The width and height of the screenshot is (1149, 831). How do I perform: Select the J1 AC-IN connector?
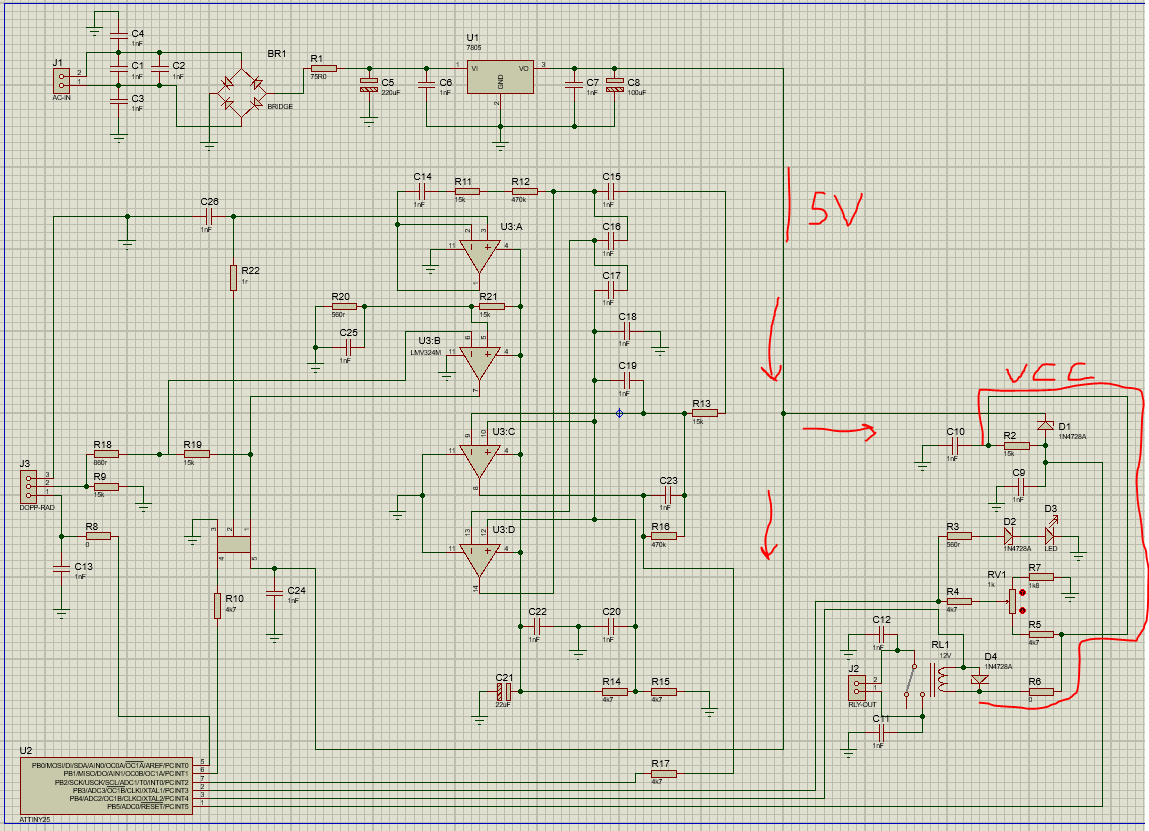coord(60,79)
